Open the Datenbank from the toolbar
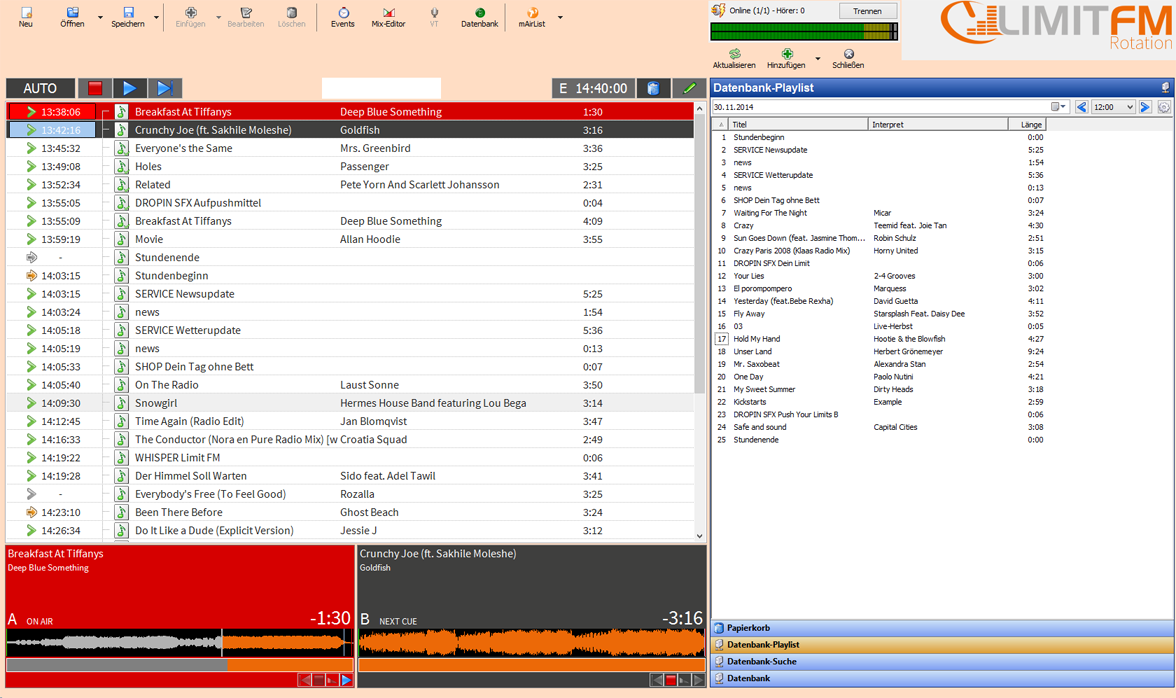Screen dimensions: 1176x698 (479, 15)
